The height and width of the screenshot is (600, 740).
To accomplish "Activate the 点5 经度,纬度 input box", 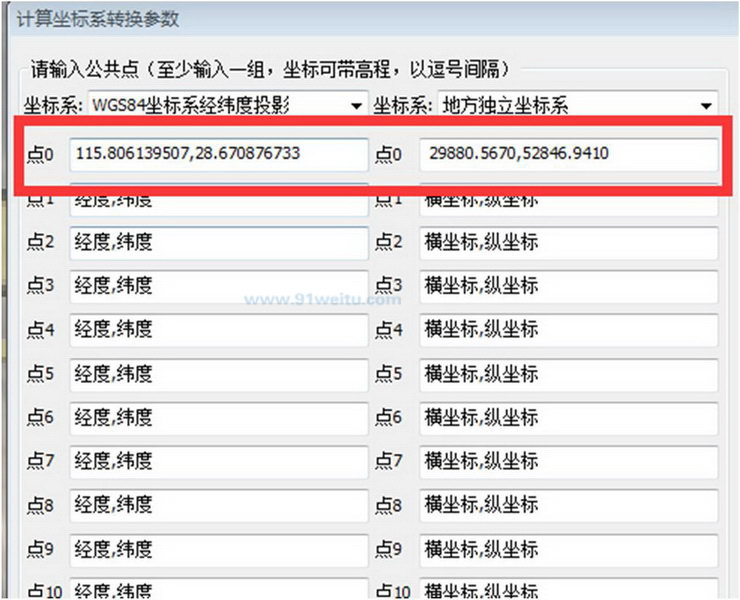I will 219,375.
